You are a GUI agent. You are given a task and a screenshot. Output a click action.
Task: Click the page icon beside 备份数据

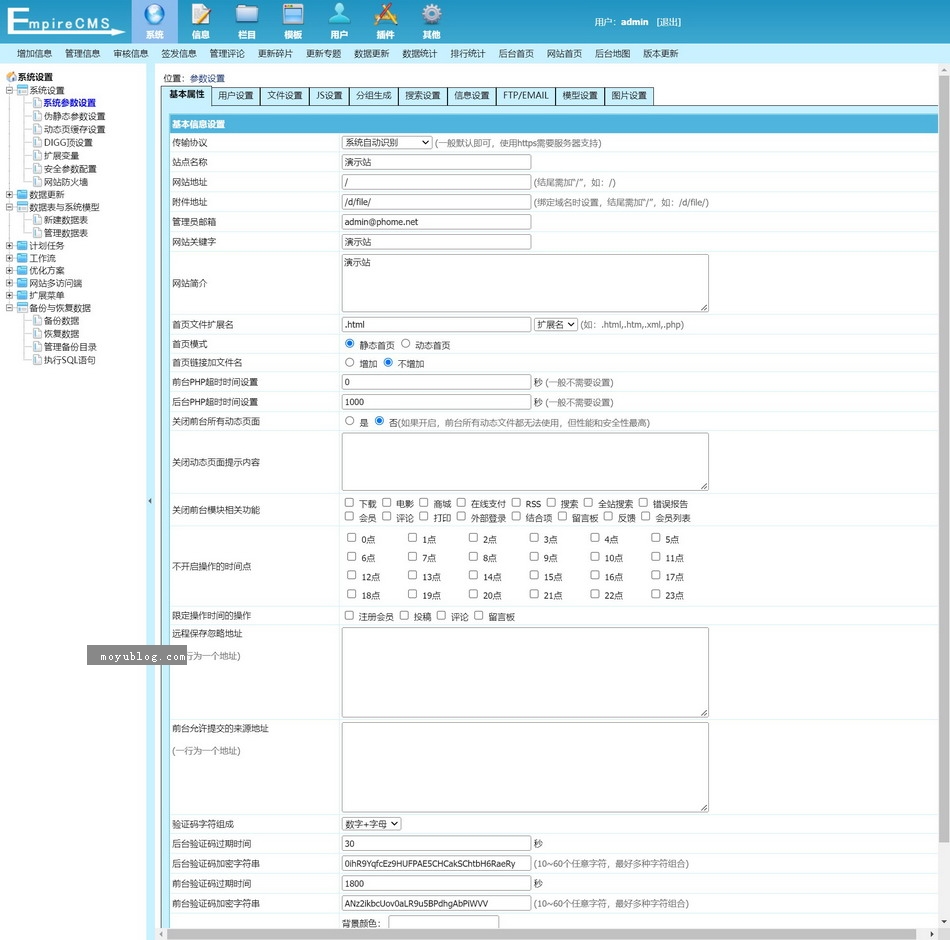coord(37,321)
